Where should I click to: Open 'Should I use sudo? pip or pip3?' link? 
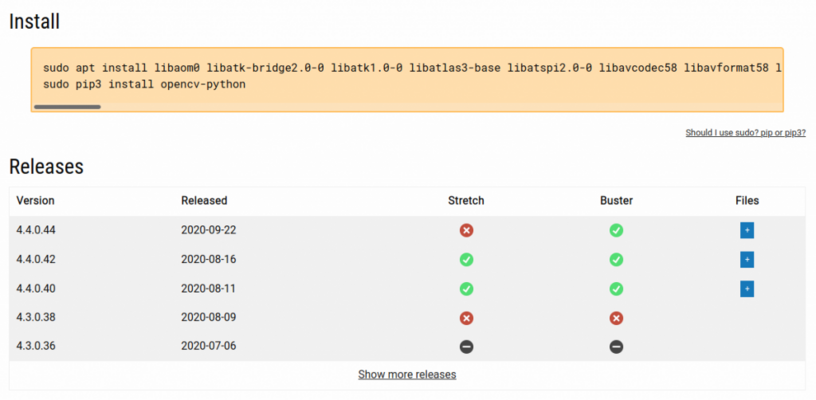(745, 133)
